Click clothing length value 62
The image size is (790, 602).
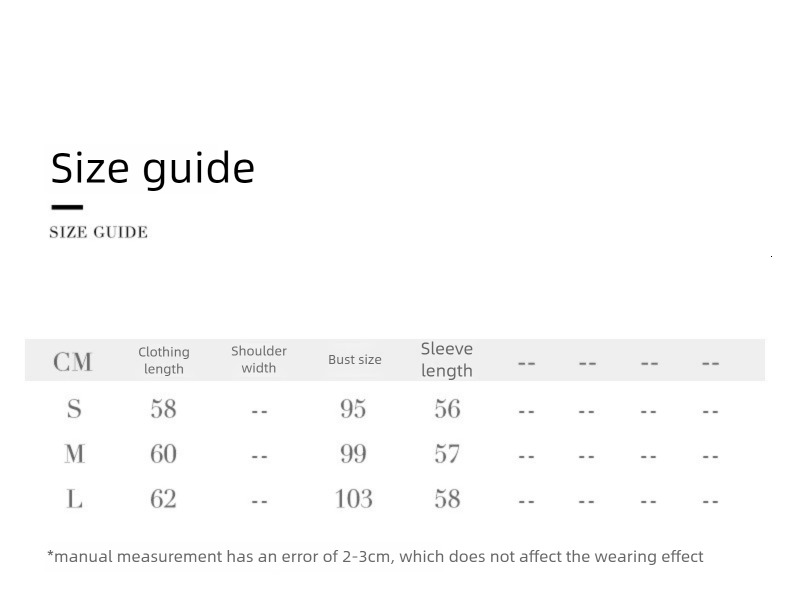tap(163, 498)
